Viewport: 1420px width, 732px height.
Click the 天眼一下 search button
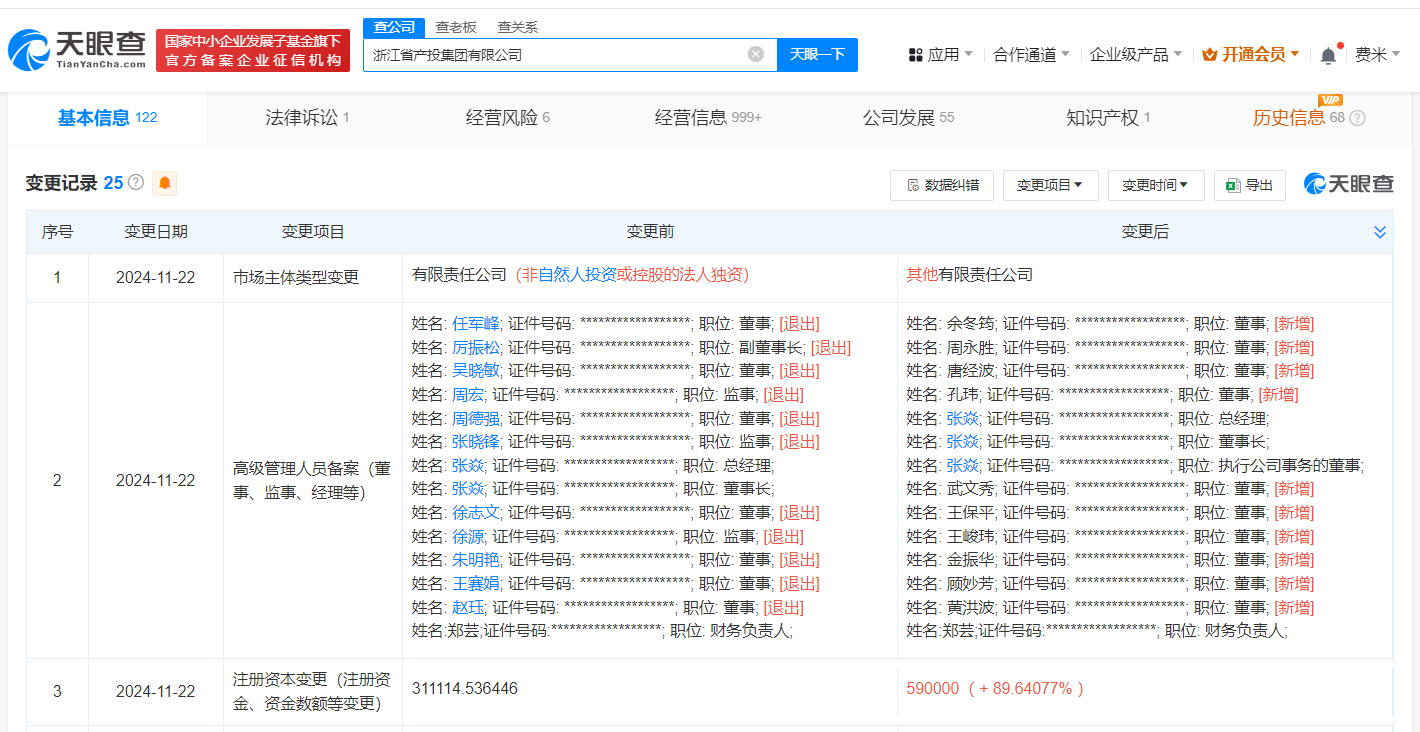[x=817, y=54]
